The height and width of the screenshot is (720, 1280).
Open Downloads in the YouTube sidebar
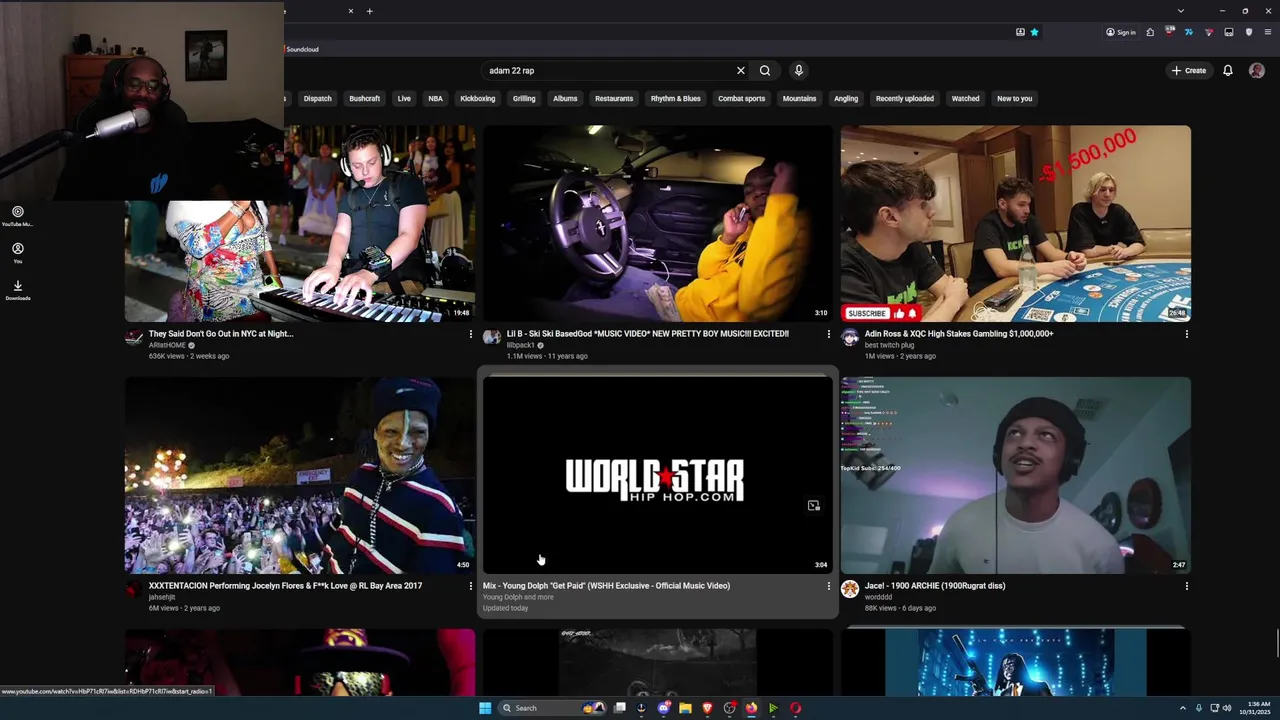point(18,290)
